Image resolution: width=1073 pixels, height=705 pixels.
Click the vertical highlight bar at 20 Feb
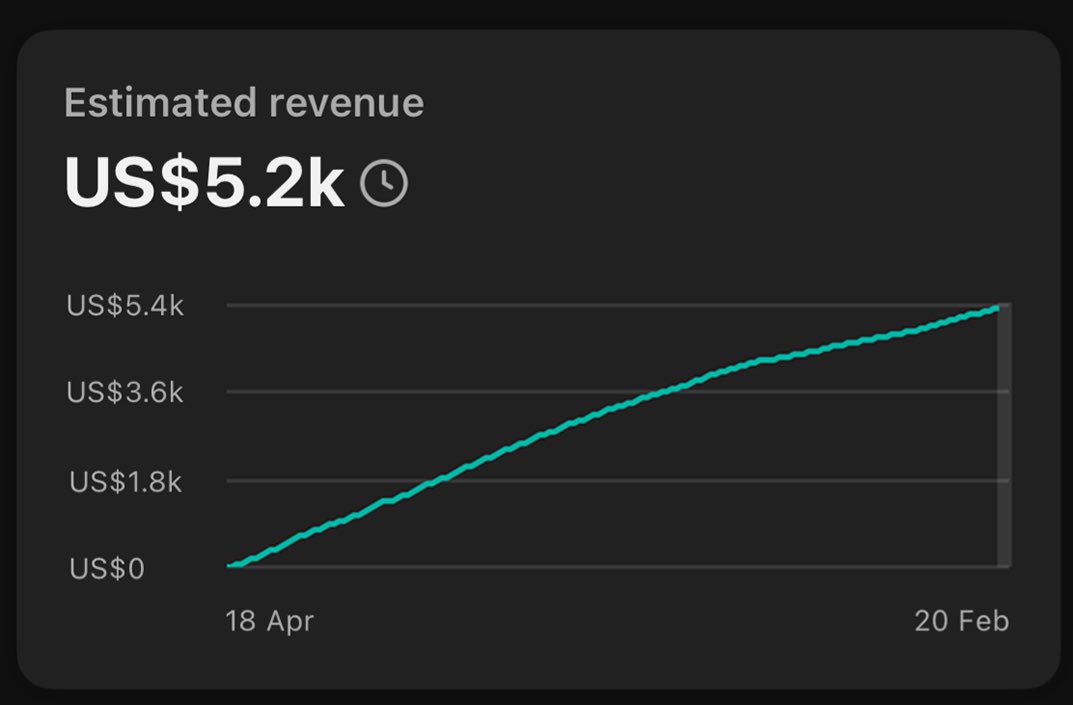(1004, 435)
